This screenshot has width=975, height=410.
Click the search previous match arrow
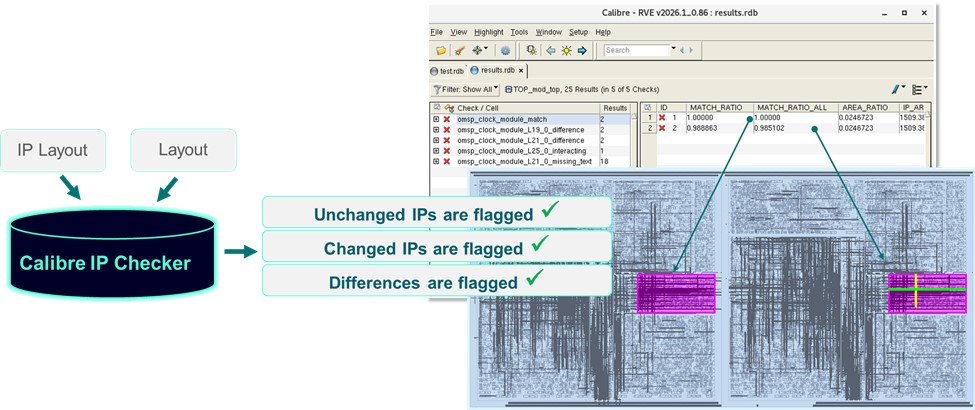[x=682, y=50]
